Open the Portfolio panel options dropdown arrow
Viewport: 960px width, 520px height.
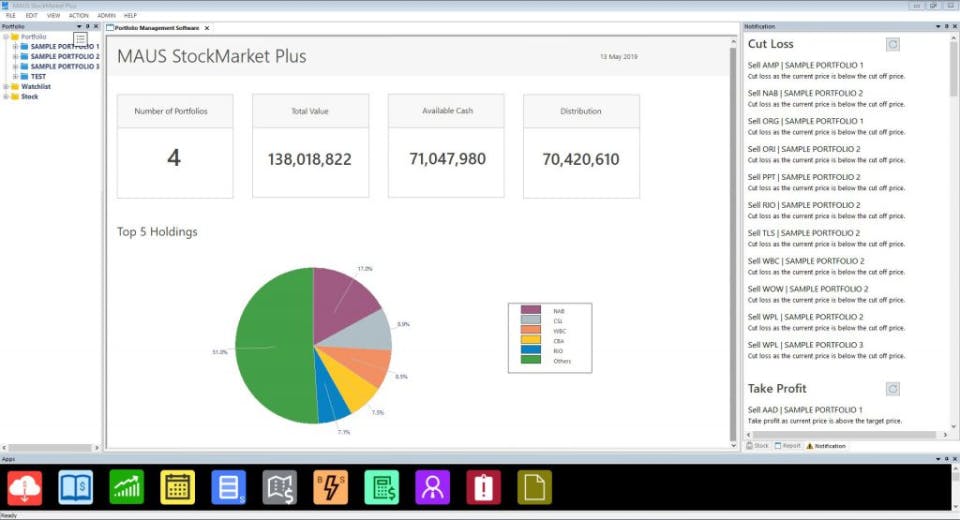[79, 26]
